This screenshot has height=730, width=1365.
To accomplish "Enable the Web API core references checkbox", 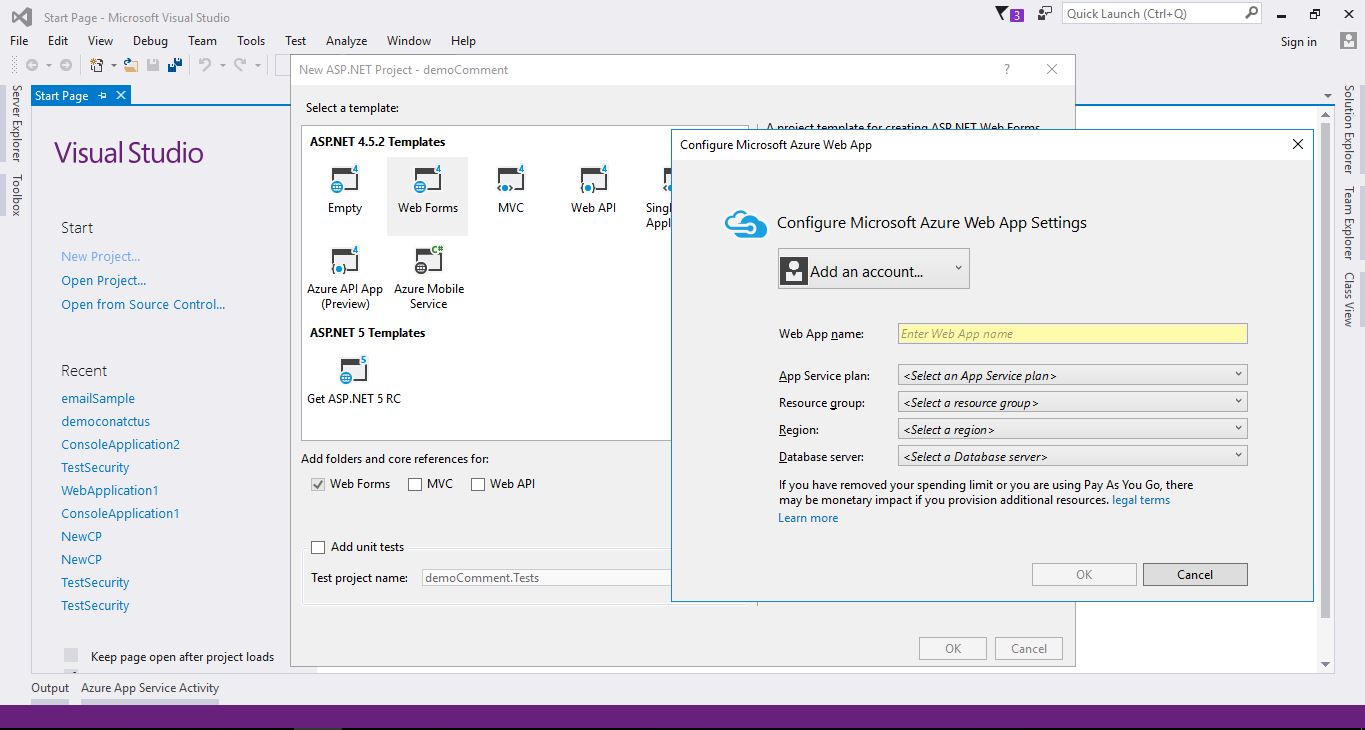I will [x=478, y=484].
